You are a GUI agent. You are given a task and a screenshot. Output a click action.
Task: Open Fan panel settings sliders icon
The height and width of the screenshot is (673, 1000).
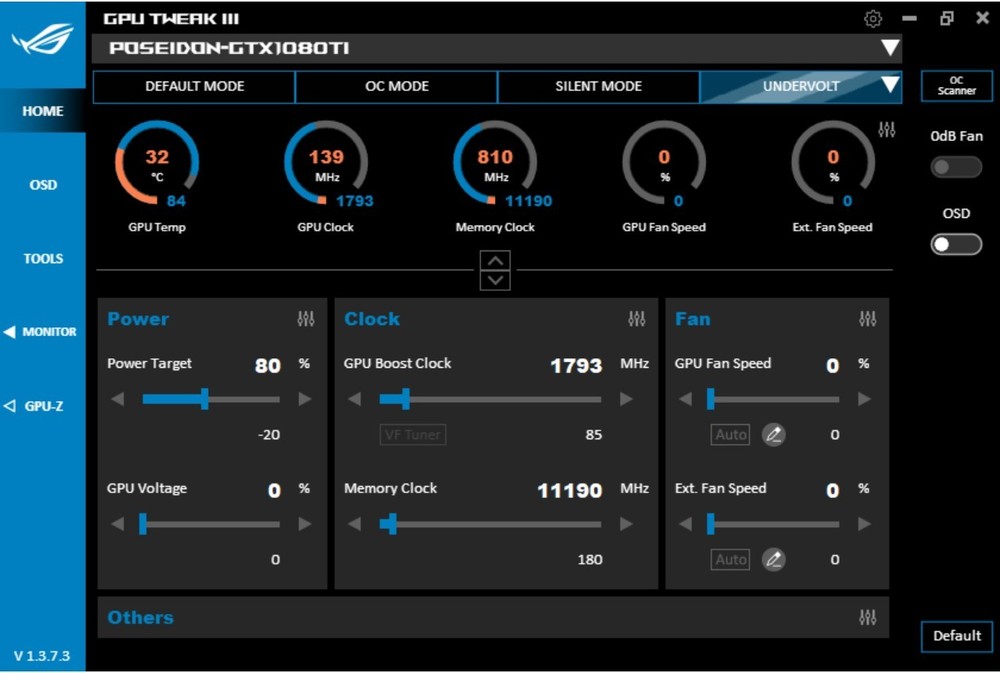(868, 318)
